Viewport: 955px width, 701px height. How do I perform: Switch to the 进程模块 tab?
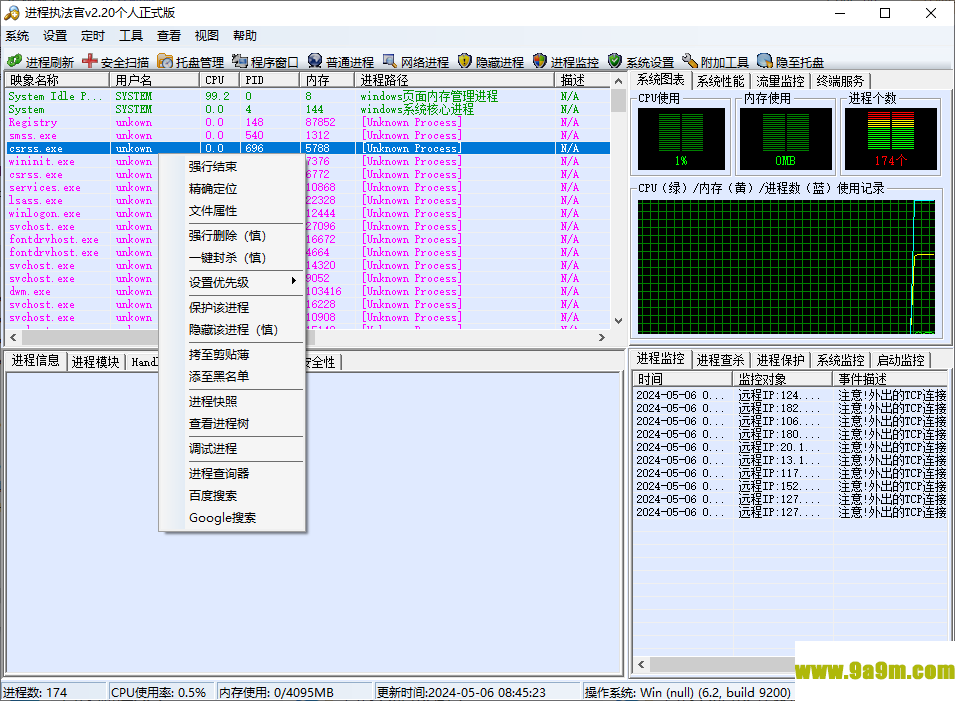point(96,362)
